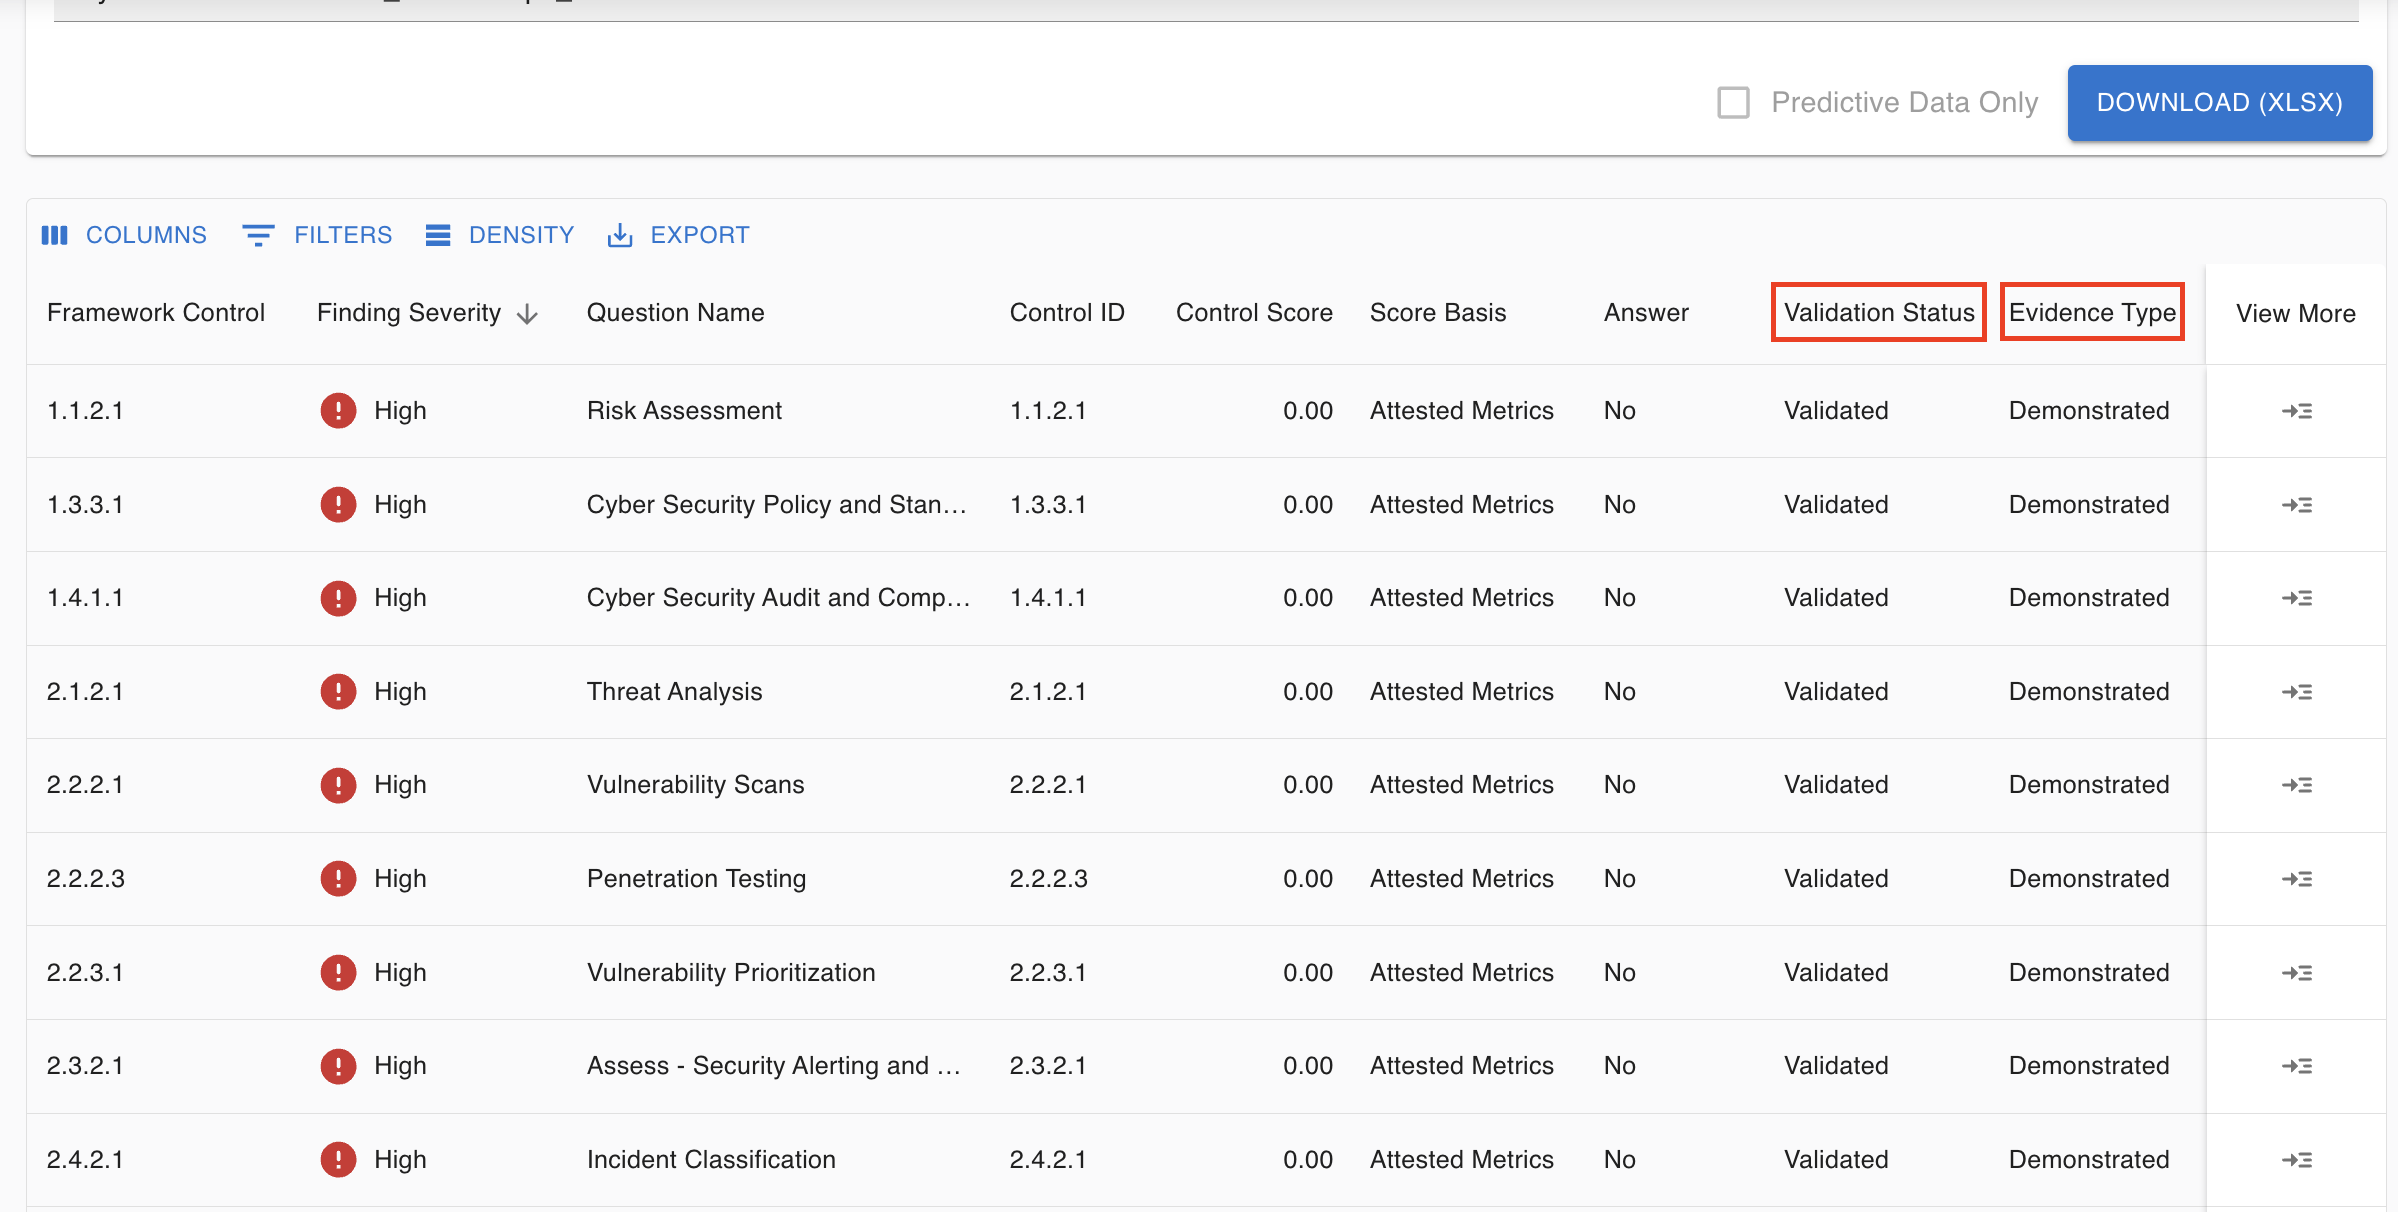Click High severity icon in row 2.1.2.1
Image resolution: width=2398 pixels, height=1212 pixels.
tap(338, 692)
